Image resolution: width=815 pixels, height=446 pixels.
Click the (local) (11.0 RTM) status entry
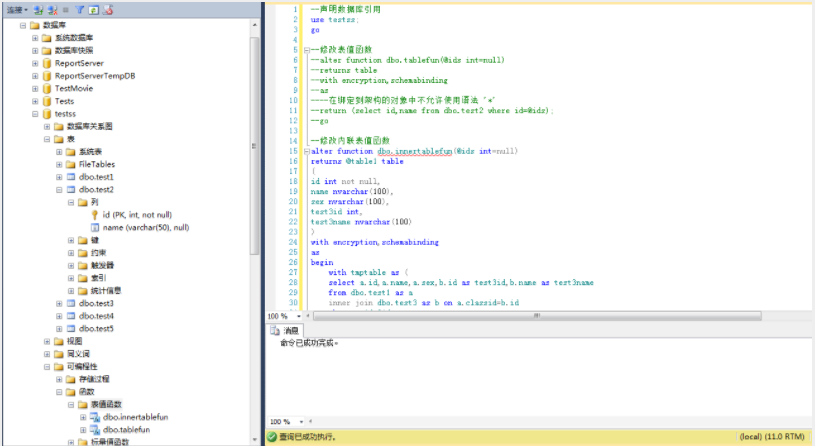click(772, 437)
